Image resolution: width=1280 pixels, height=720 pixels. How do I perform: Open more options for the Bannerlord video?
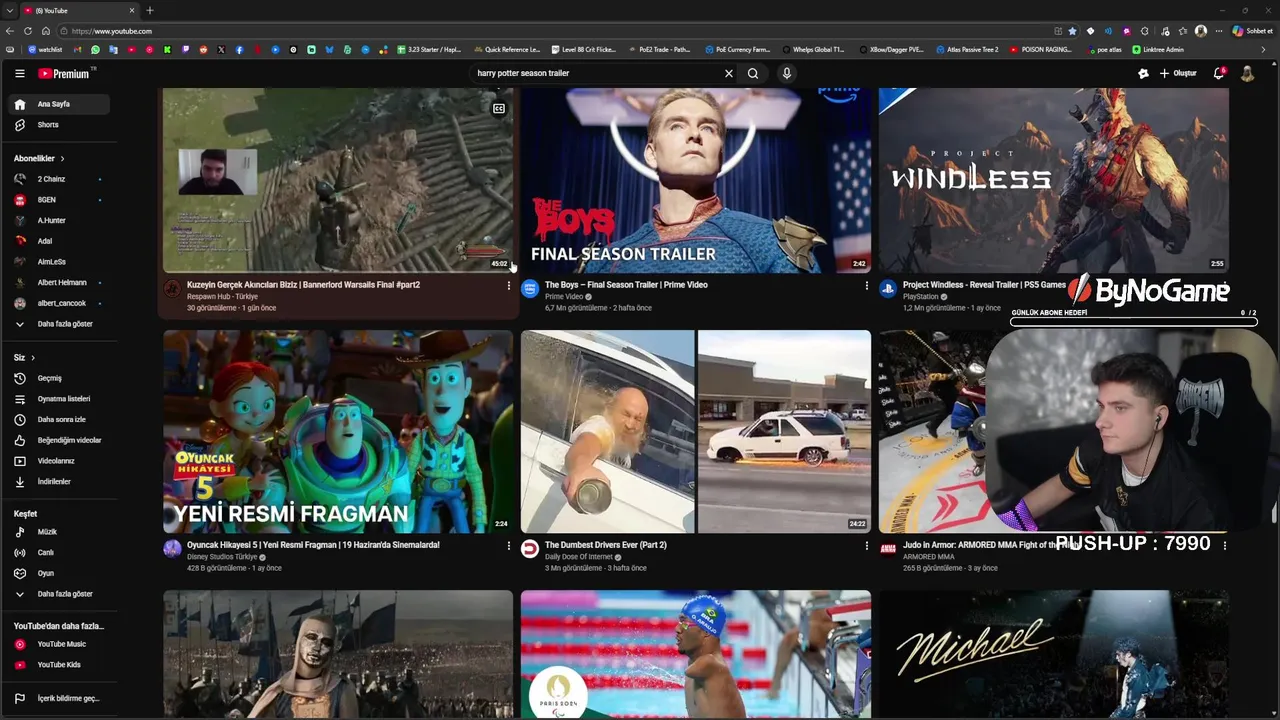[x=508, y=286]
